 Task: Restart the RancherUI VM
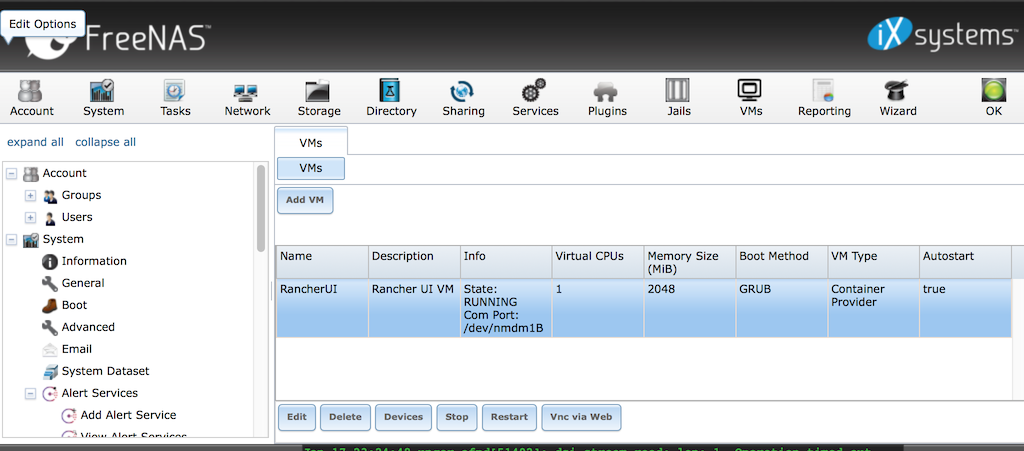pos(509,417)
